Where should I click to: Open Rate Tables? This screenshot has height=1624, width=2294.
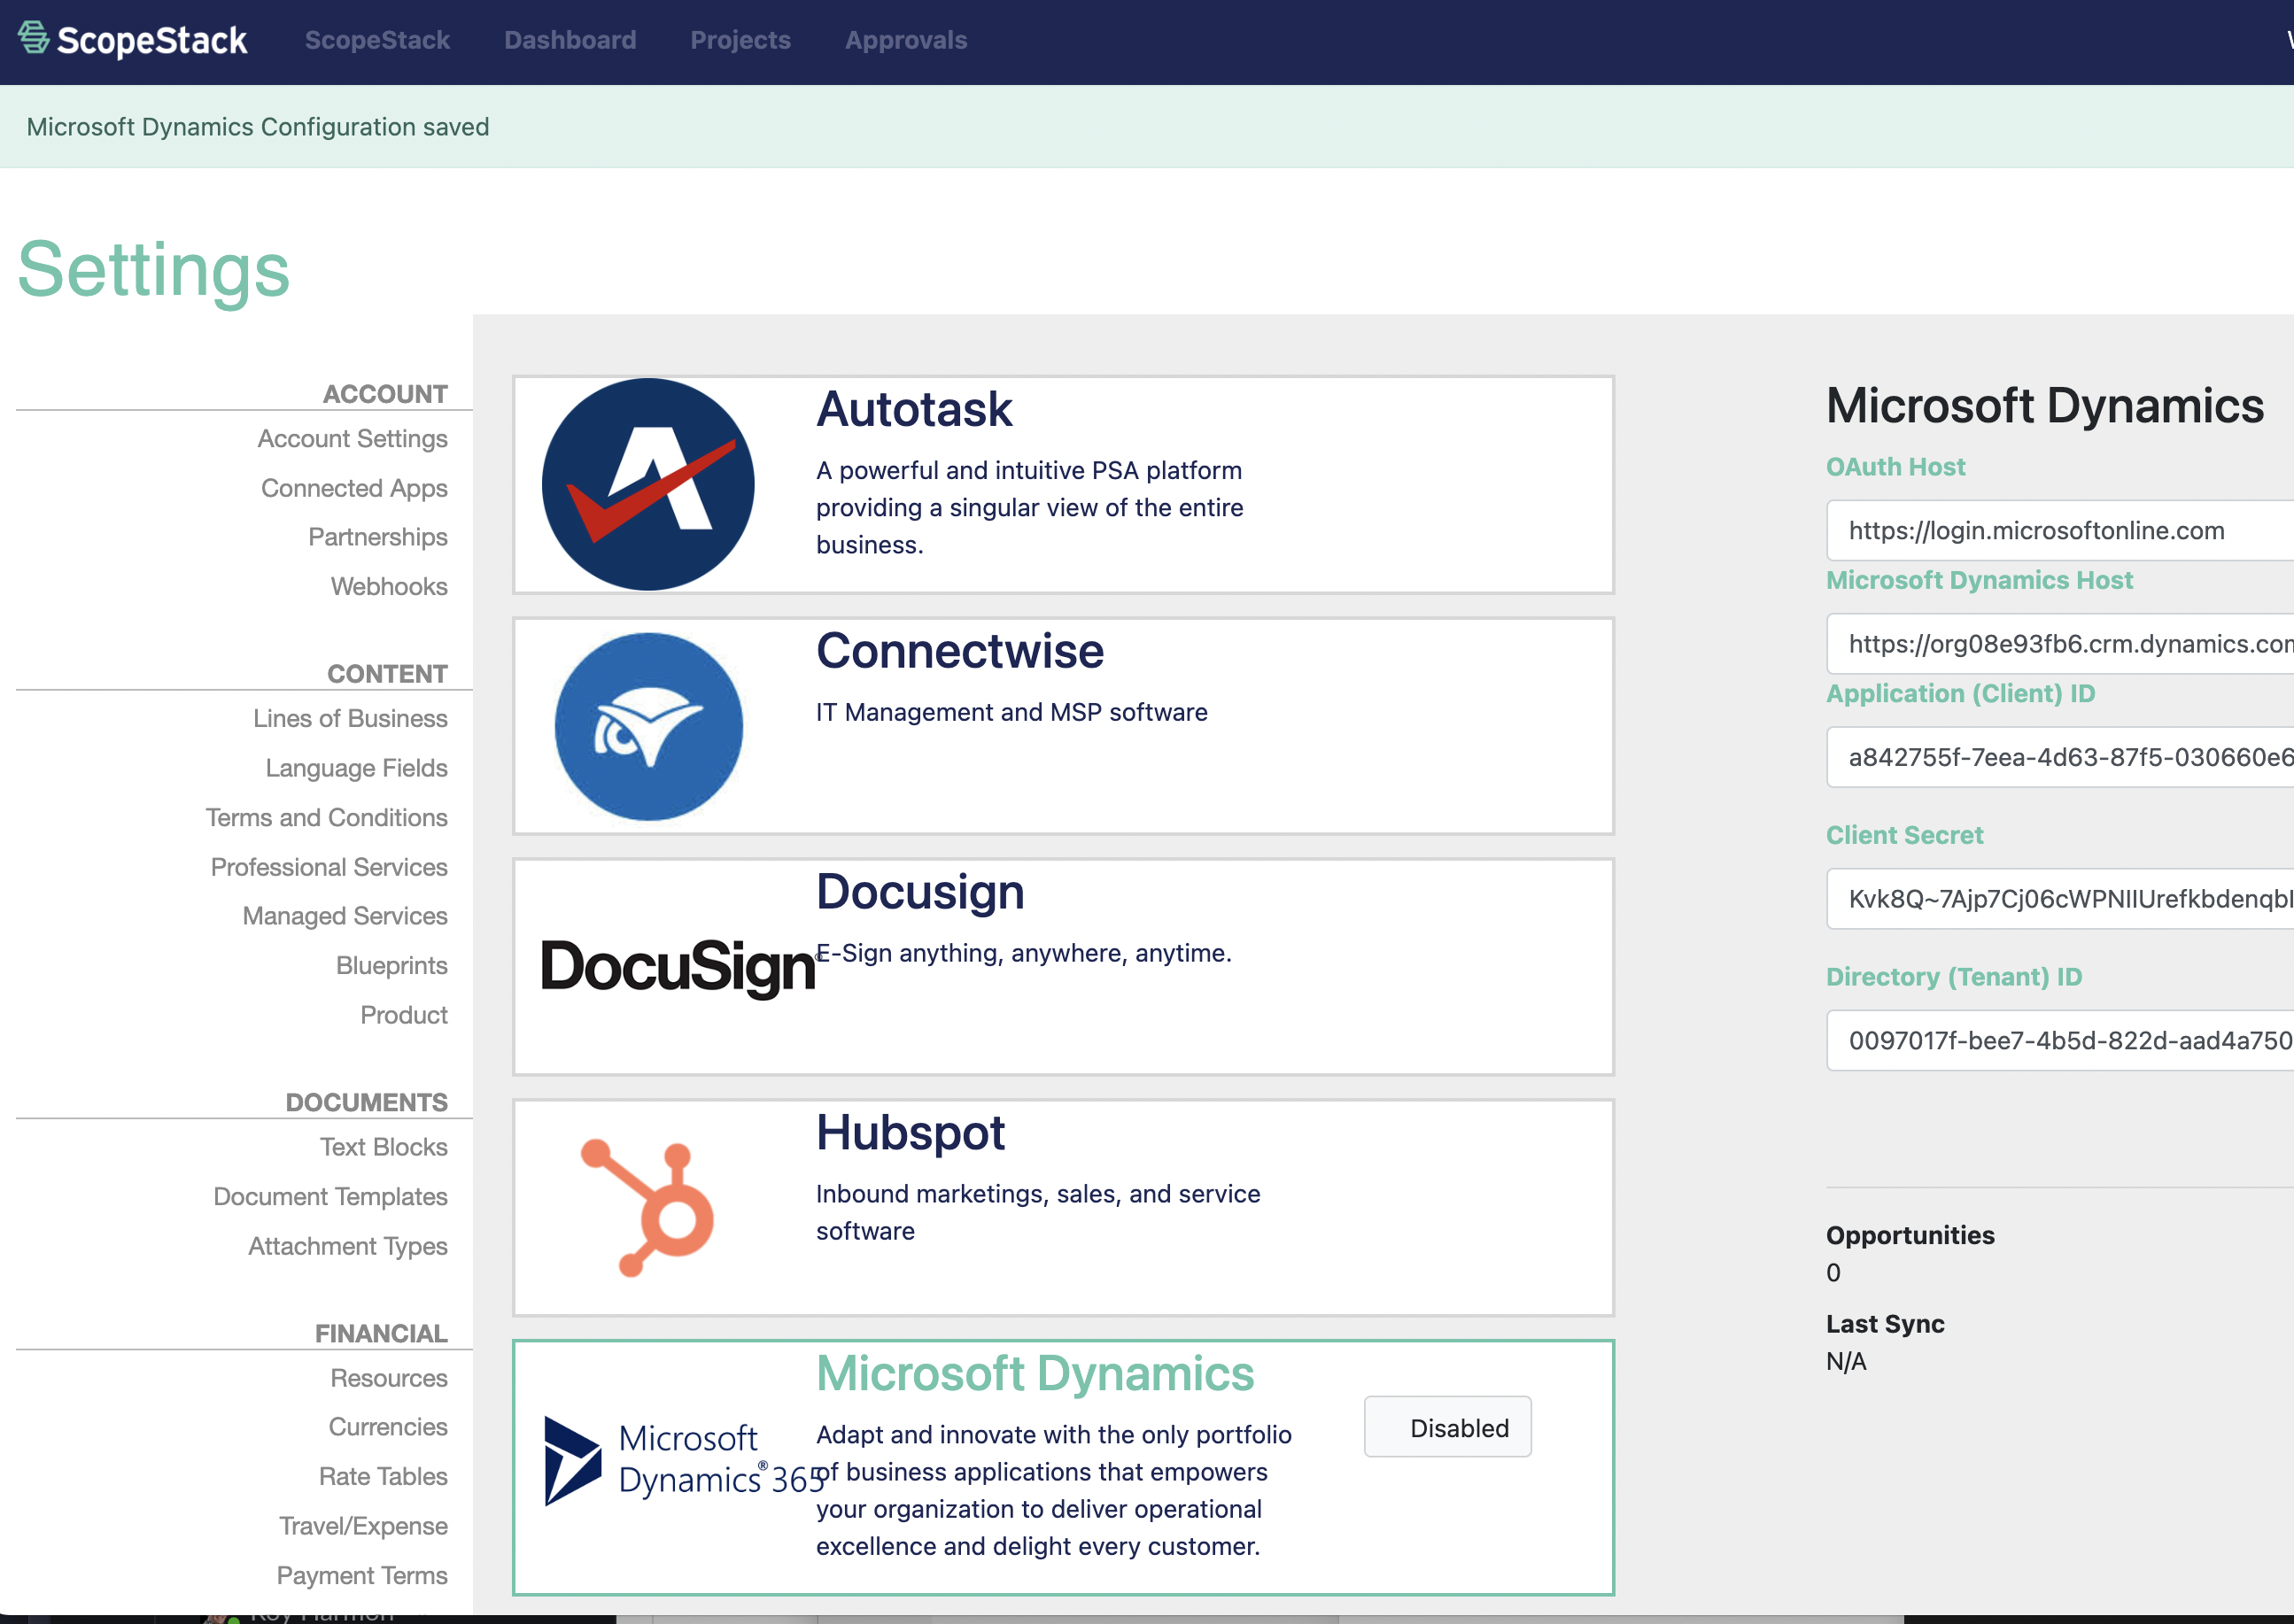pyautogui.click(x=383, y=1476)
